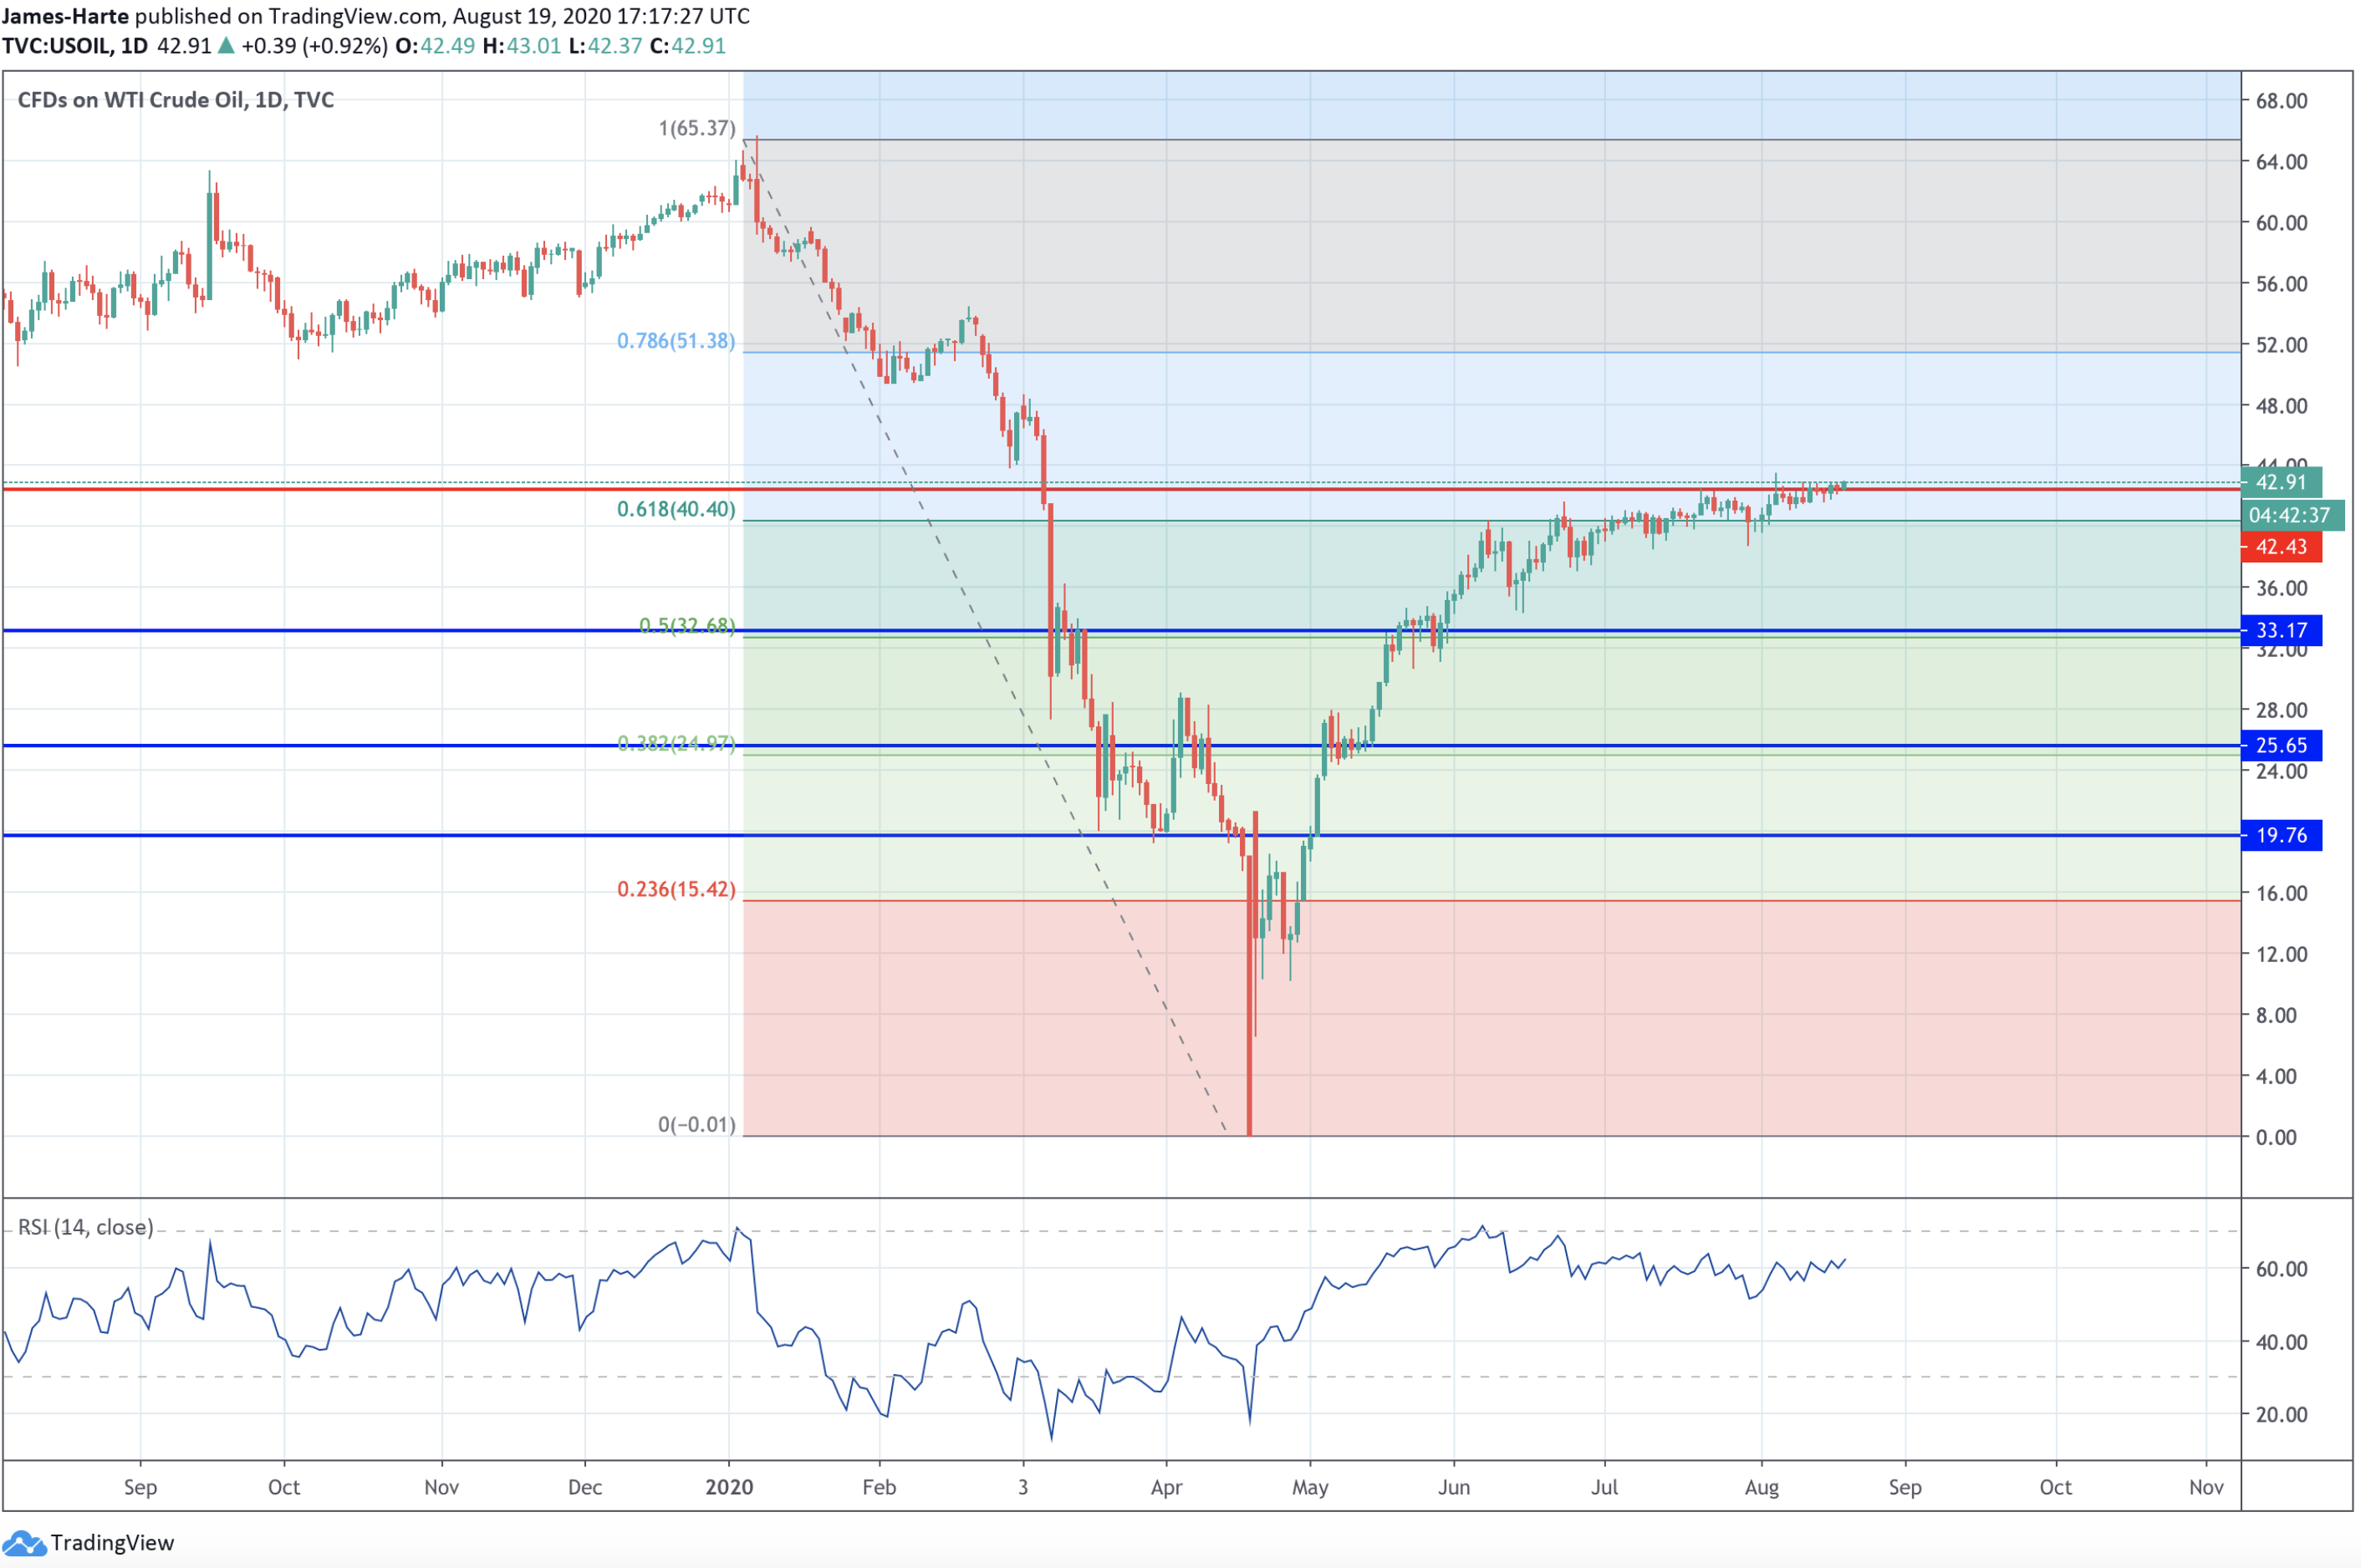Click the 1(65.37) Fibonacci top label

click(x=697, y=128)
